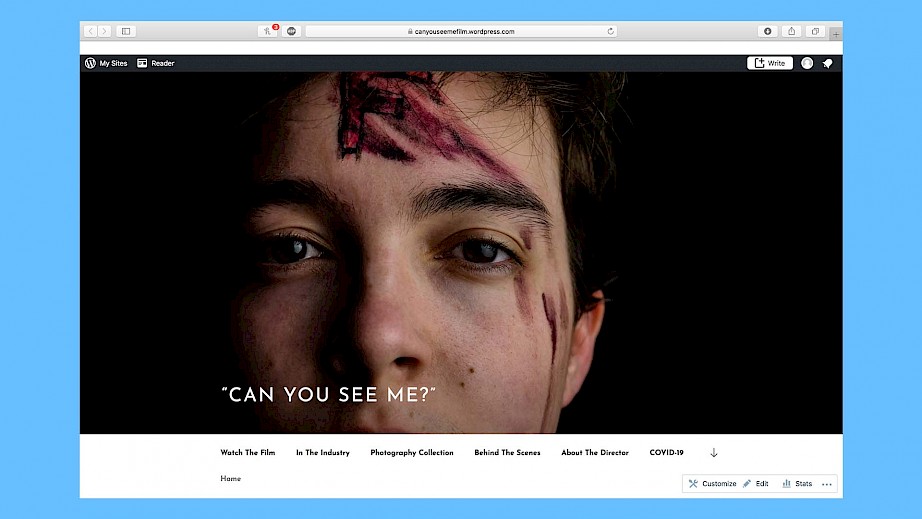The height and width of the screenshot is (519, 922).
Task: Open My Sites in WordPress bar
Action: 106,63
